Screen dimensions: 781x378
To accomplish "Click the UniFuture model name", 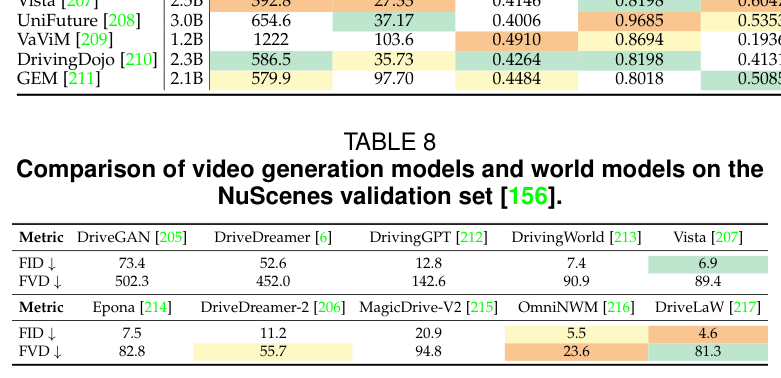I will 57,21.
